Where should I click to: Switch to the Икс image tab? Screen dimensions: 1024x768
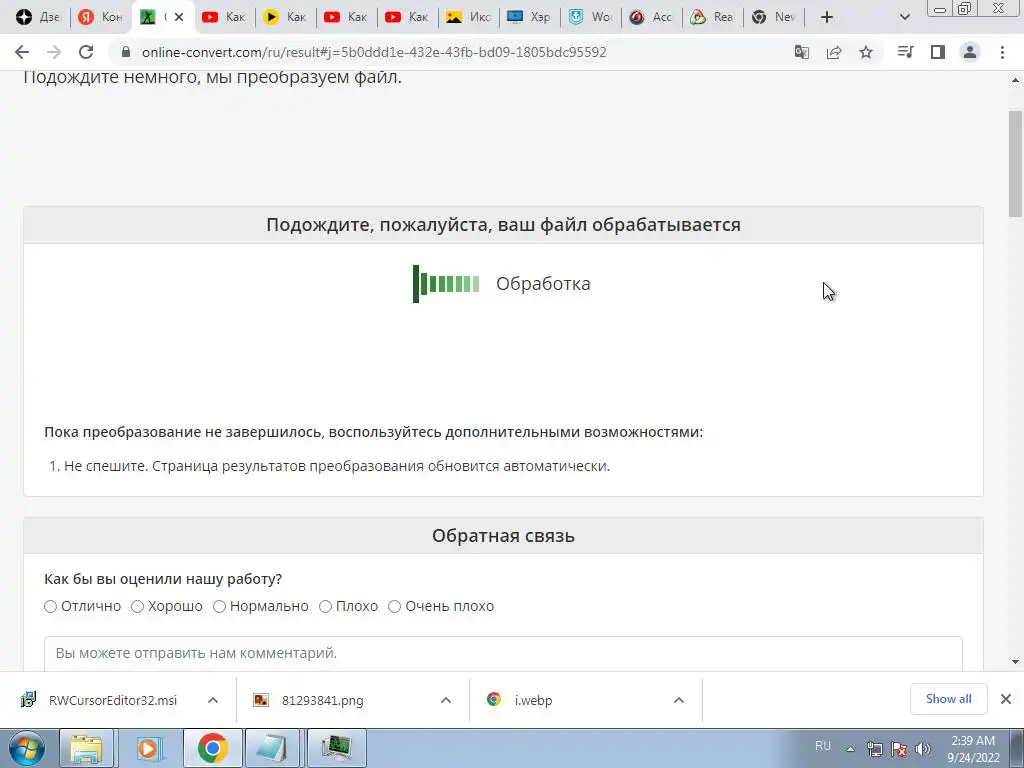(468, 17)
